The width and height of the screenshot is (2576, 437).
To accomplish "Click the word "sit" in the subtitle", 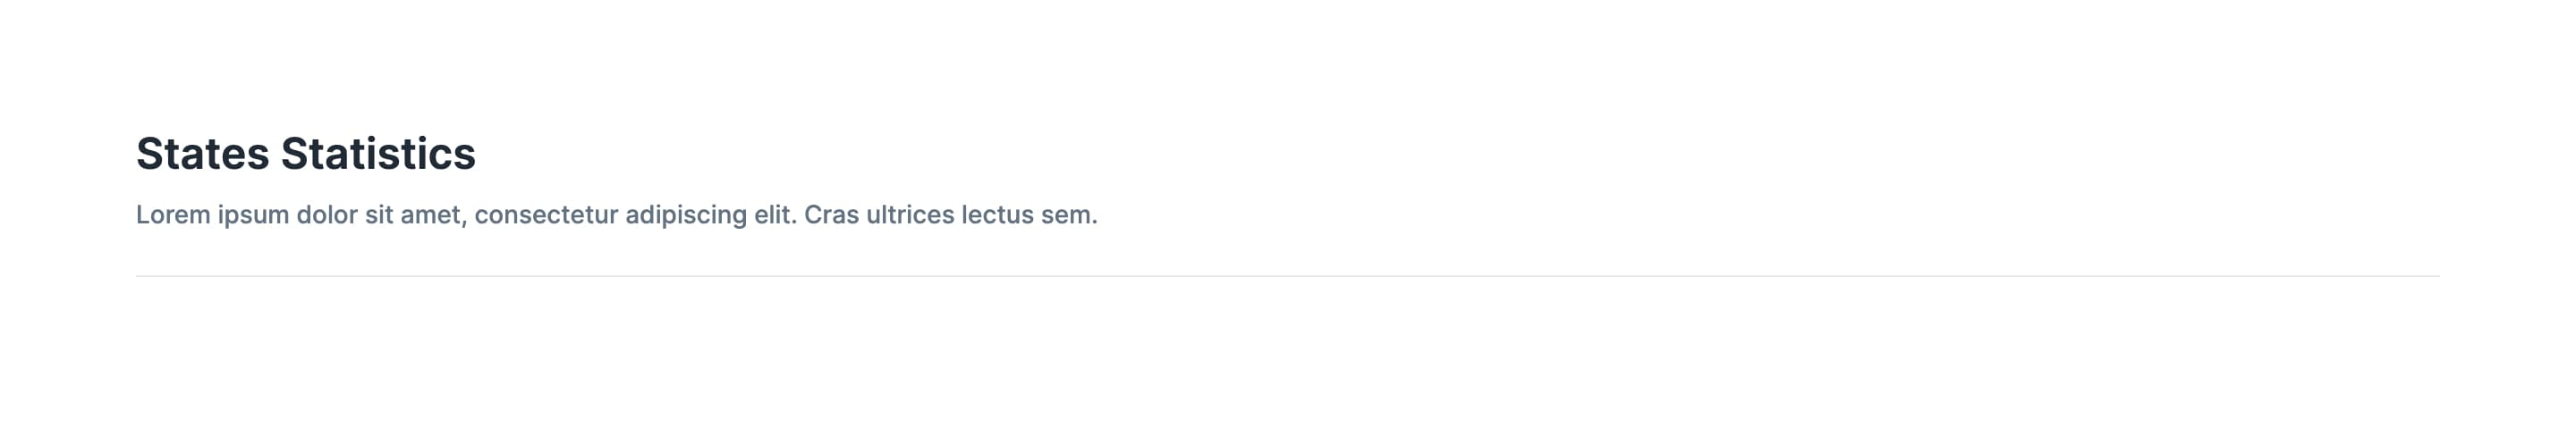I will (x=379, y=215).
